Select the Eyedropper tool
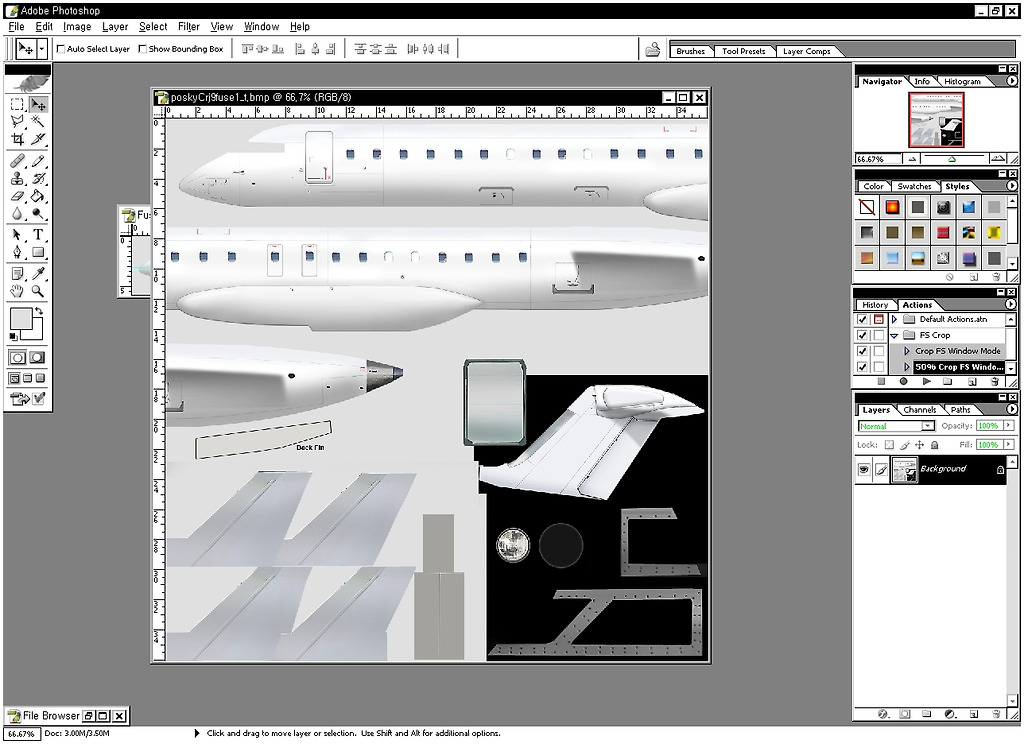The width and height of the screenshot is (1024, 744). (x=38, y=273)
